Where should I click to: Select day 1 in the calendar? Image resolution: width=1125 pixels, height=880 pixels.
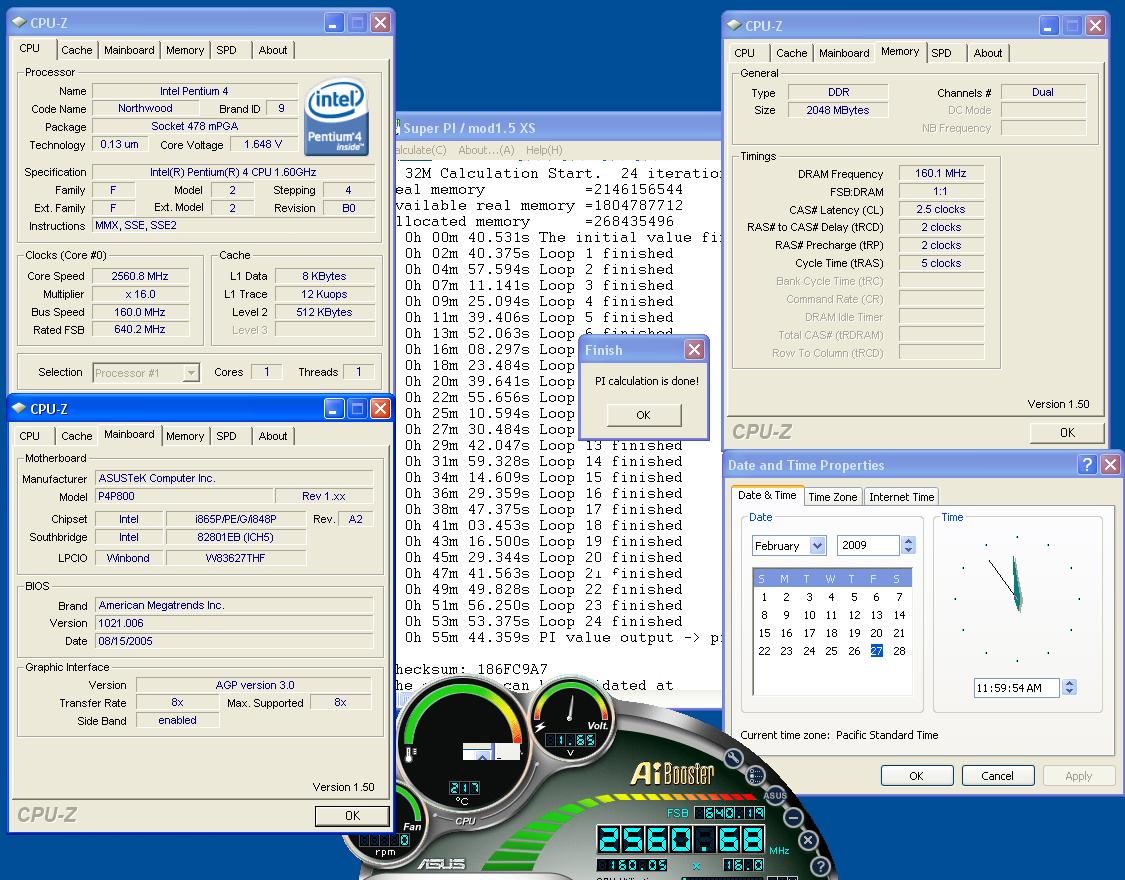click(x=764, y=597)
